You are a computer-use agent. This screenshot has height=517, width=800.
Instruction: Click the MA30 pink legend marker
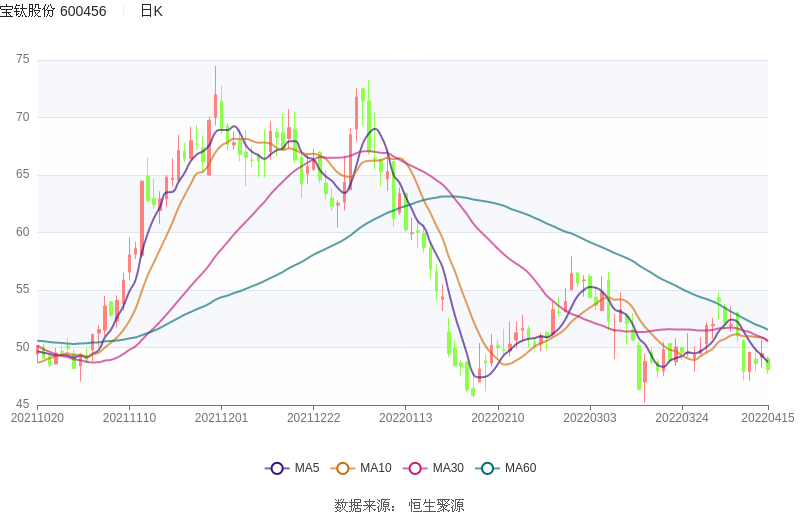415,468
